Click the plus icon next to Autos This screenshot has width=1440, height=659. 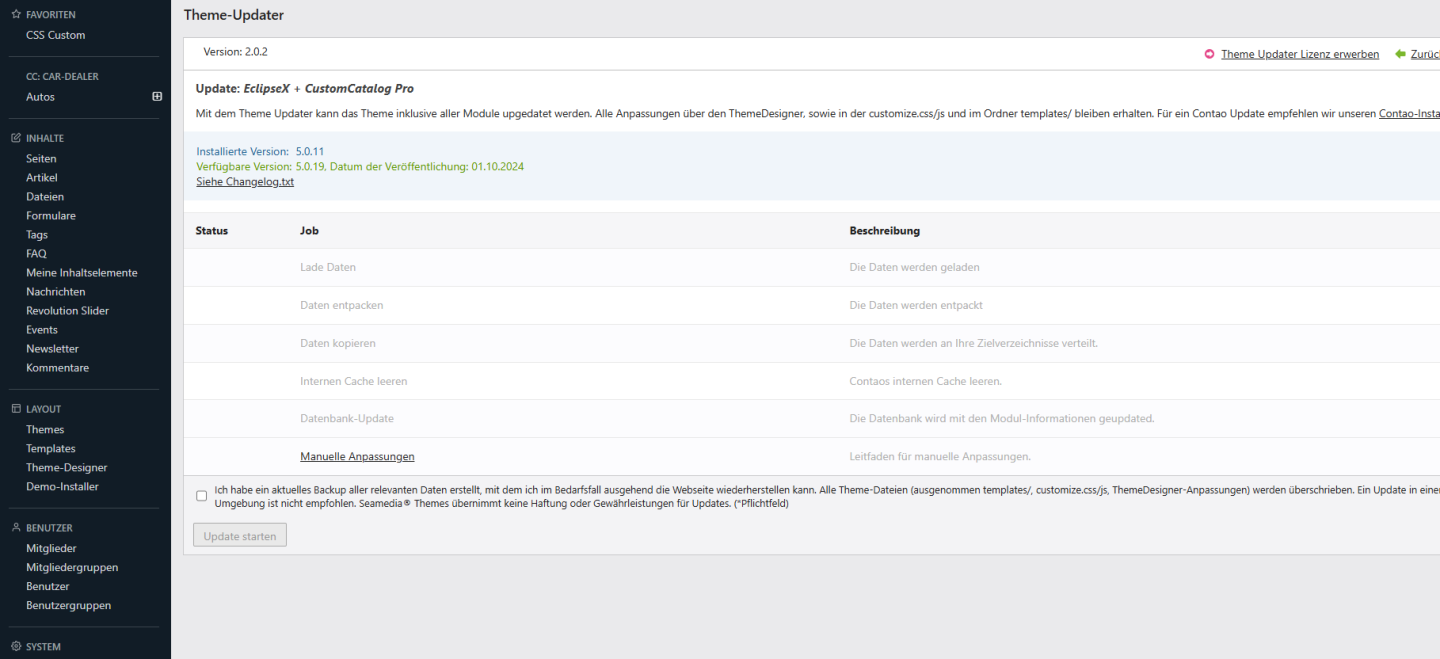(x=157, y=97)
